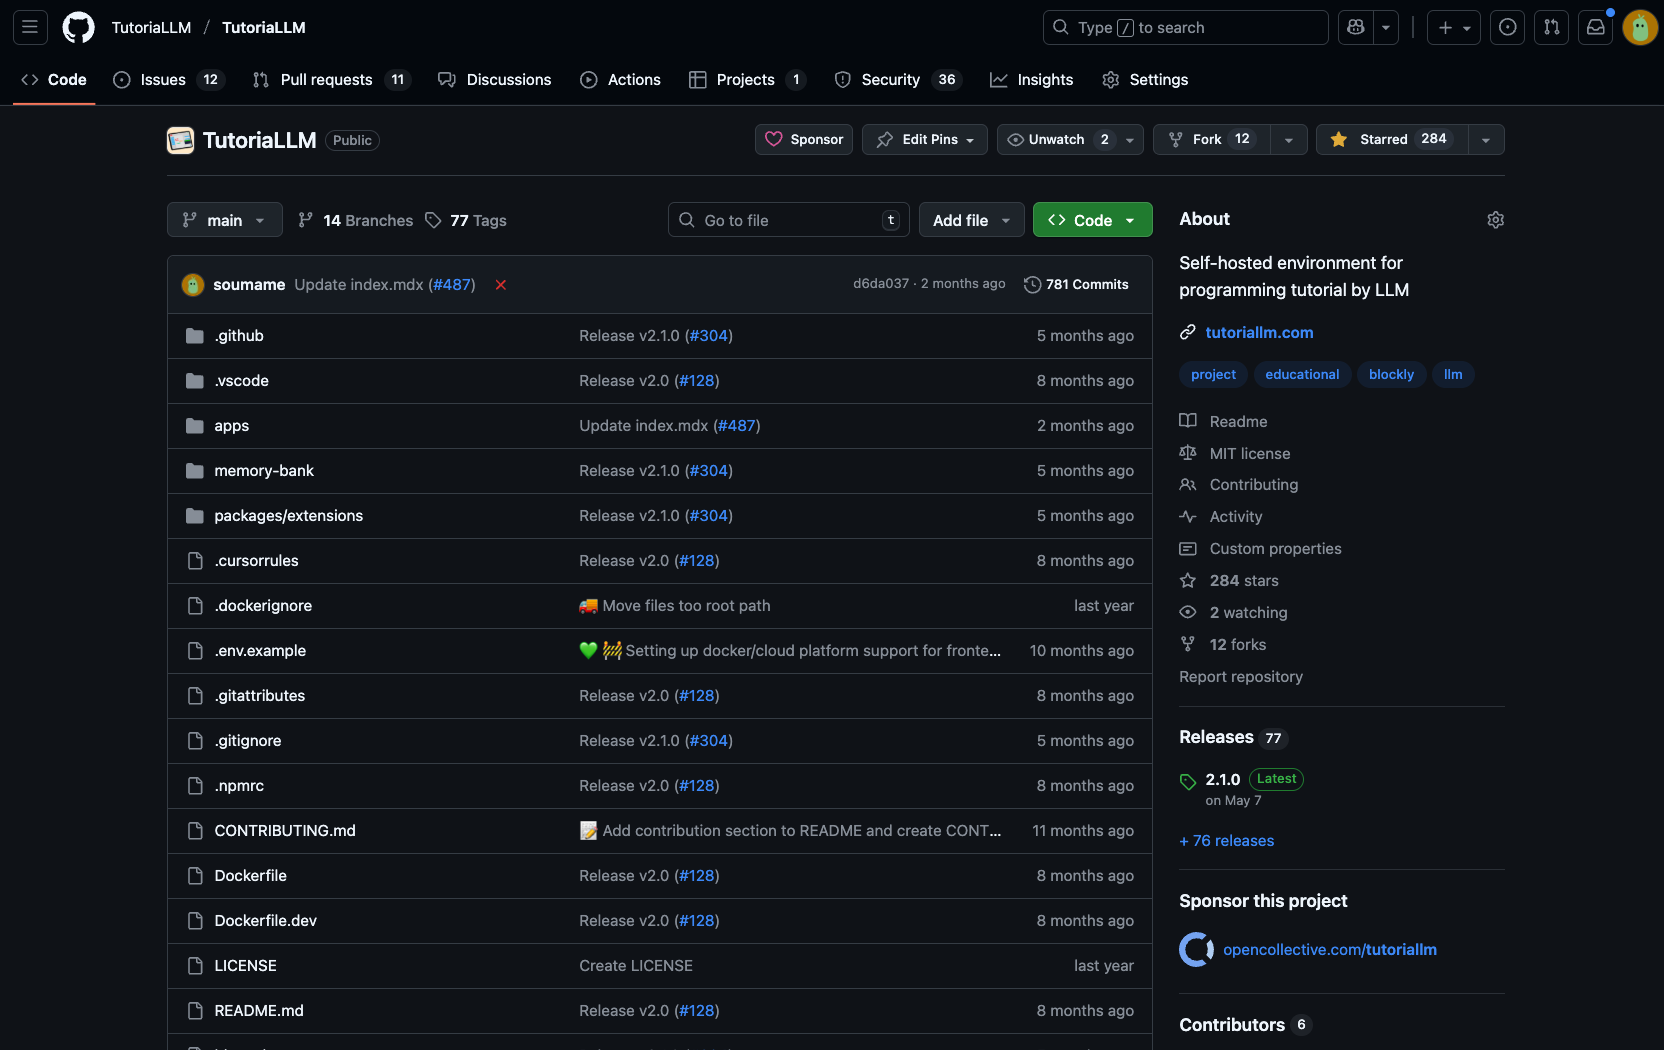The image size is (1664, 1050).
Task: Switch to the Issues tab
Action: [x=167, y=80]
